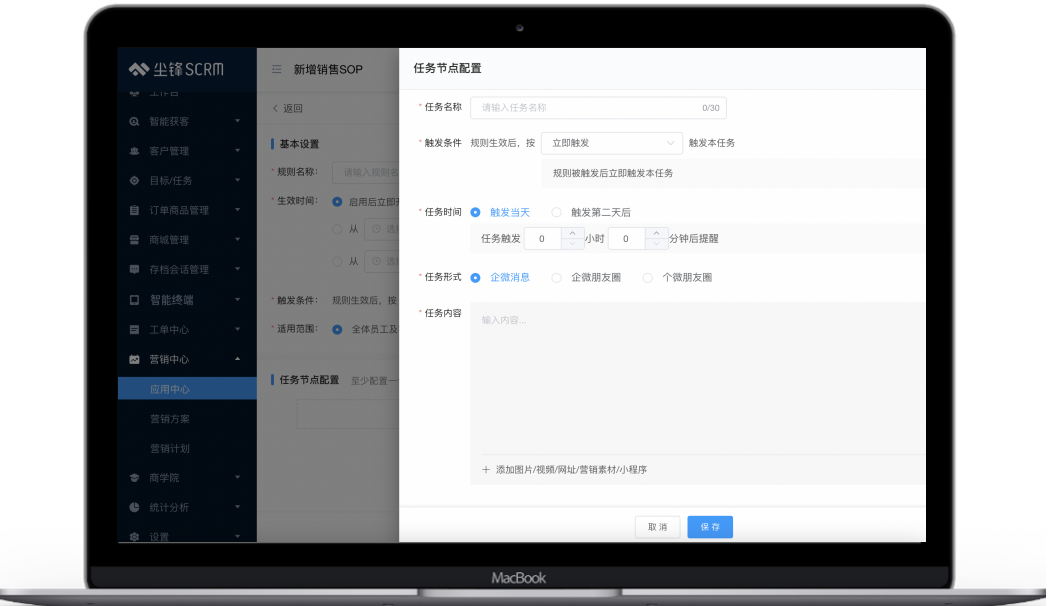Click the hours number field before 小时
The width and height of the screenshot is (1048, 606).
[x=543, y=239]
